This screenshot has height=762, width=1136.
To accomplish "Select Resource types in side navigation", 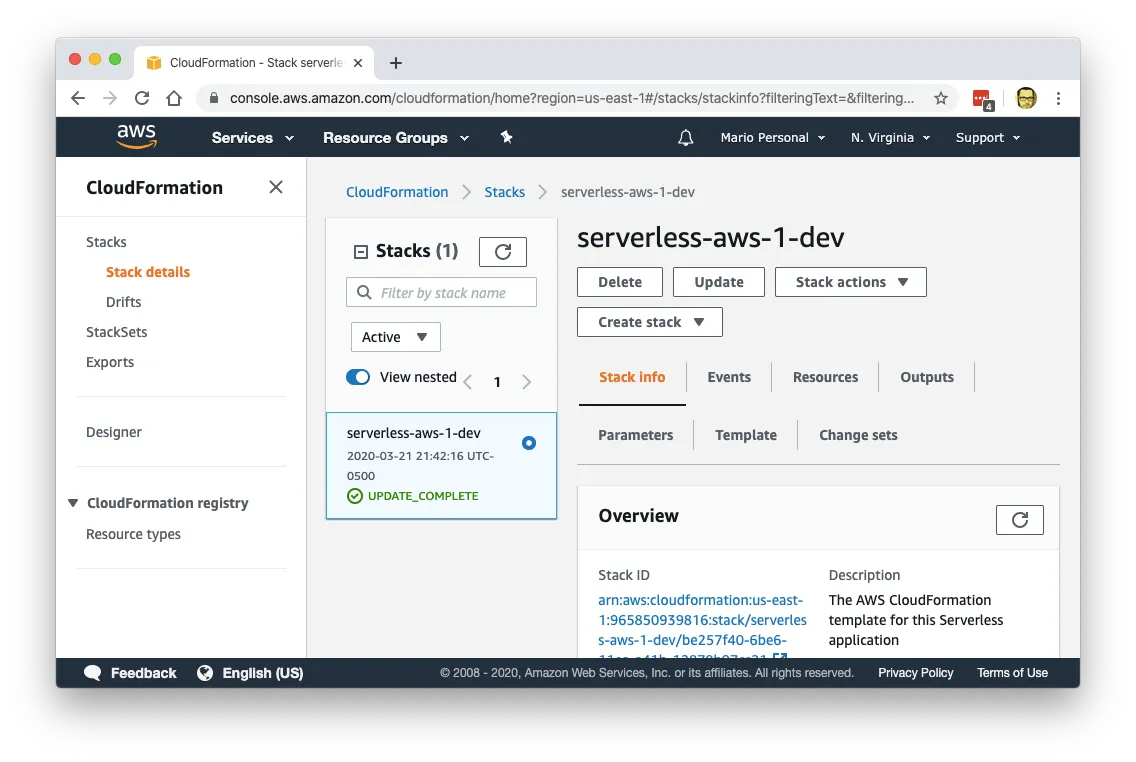I will (x=133, y=535).
